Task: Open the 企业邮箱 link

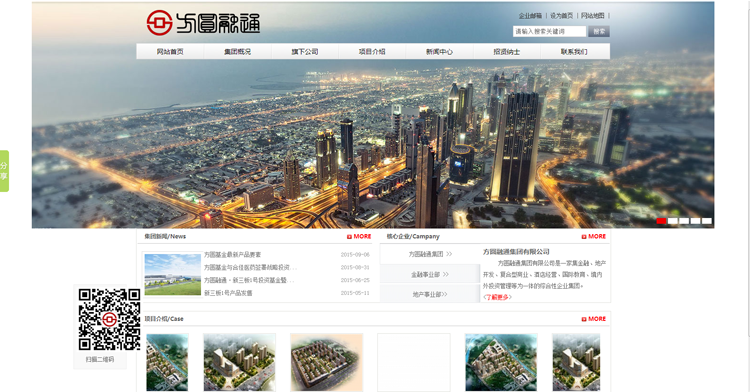Action: [x=530, y=16]
